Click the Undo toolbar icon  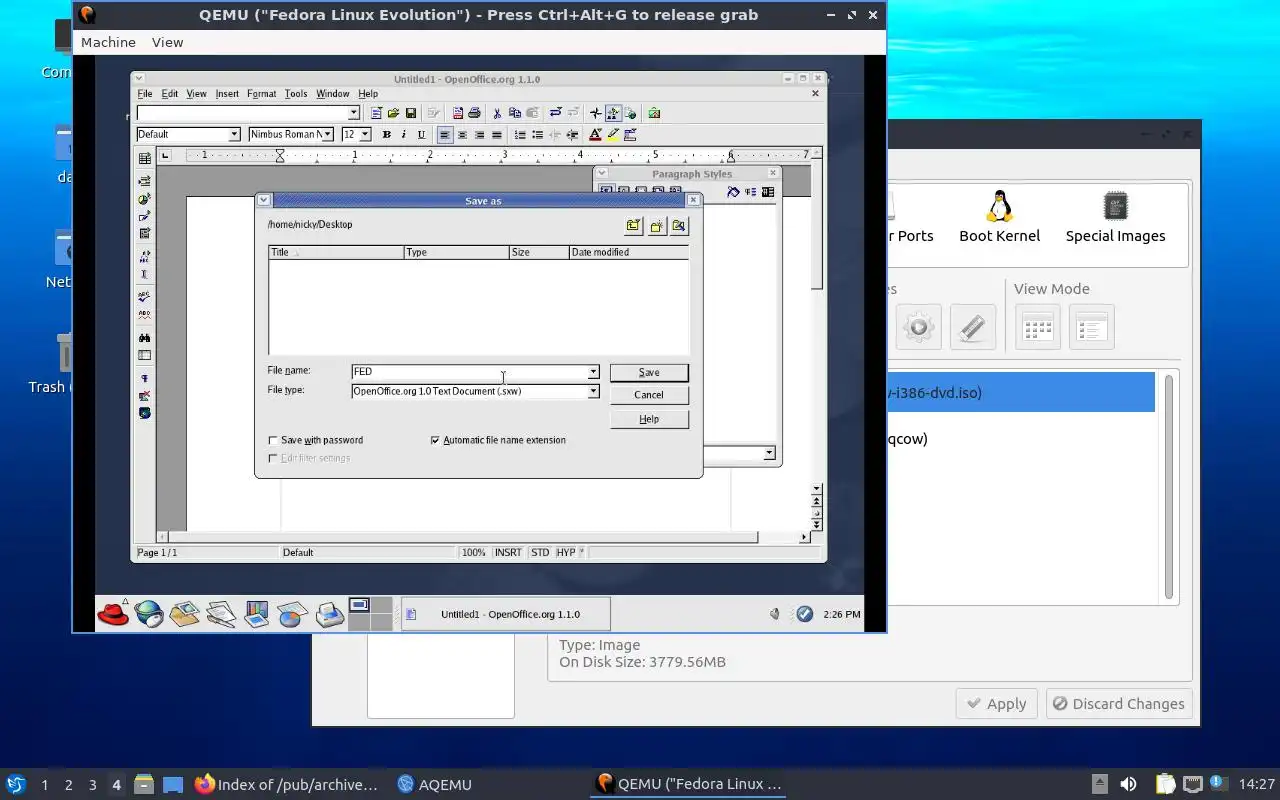(x=555, y=113)
